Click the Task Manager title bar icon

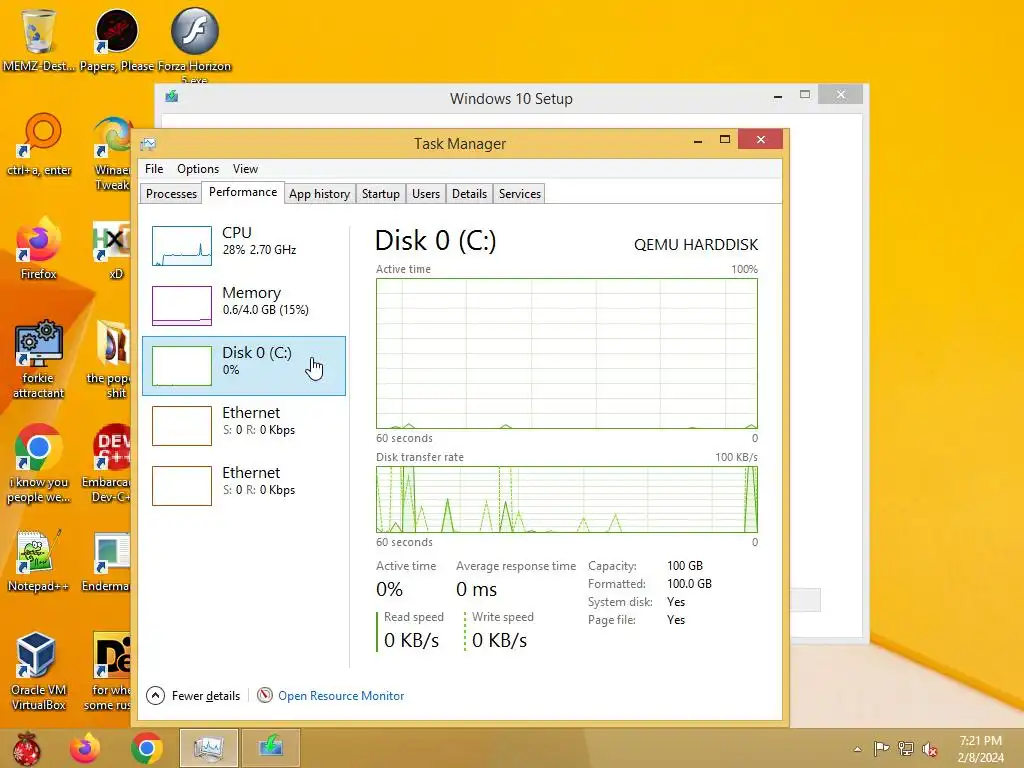(x=148, y=144)
